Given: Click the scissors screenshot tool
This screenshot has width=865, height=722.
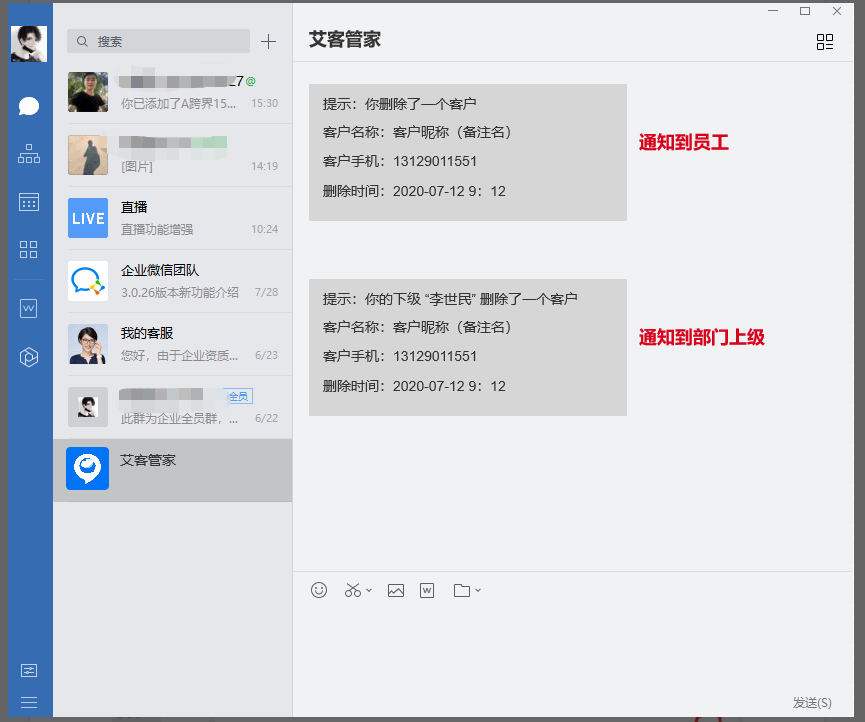Looking at the screenshot, I should pos(352,590).
